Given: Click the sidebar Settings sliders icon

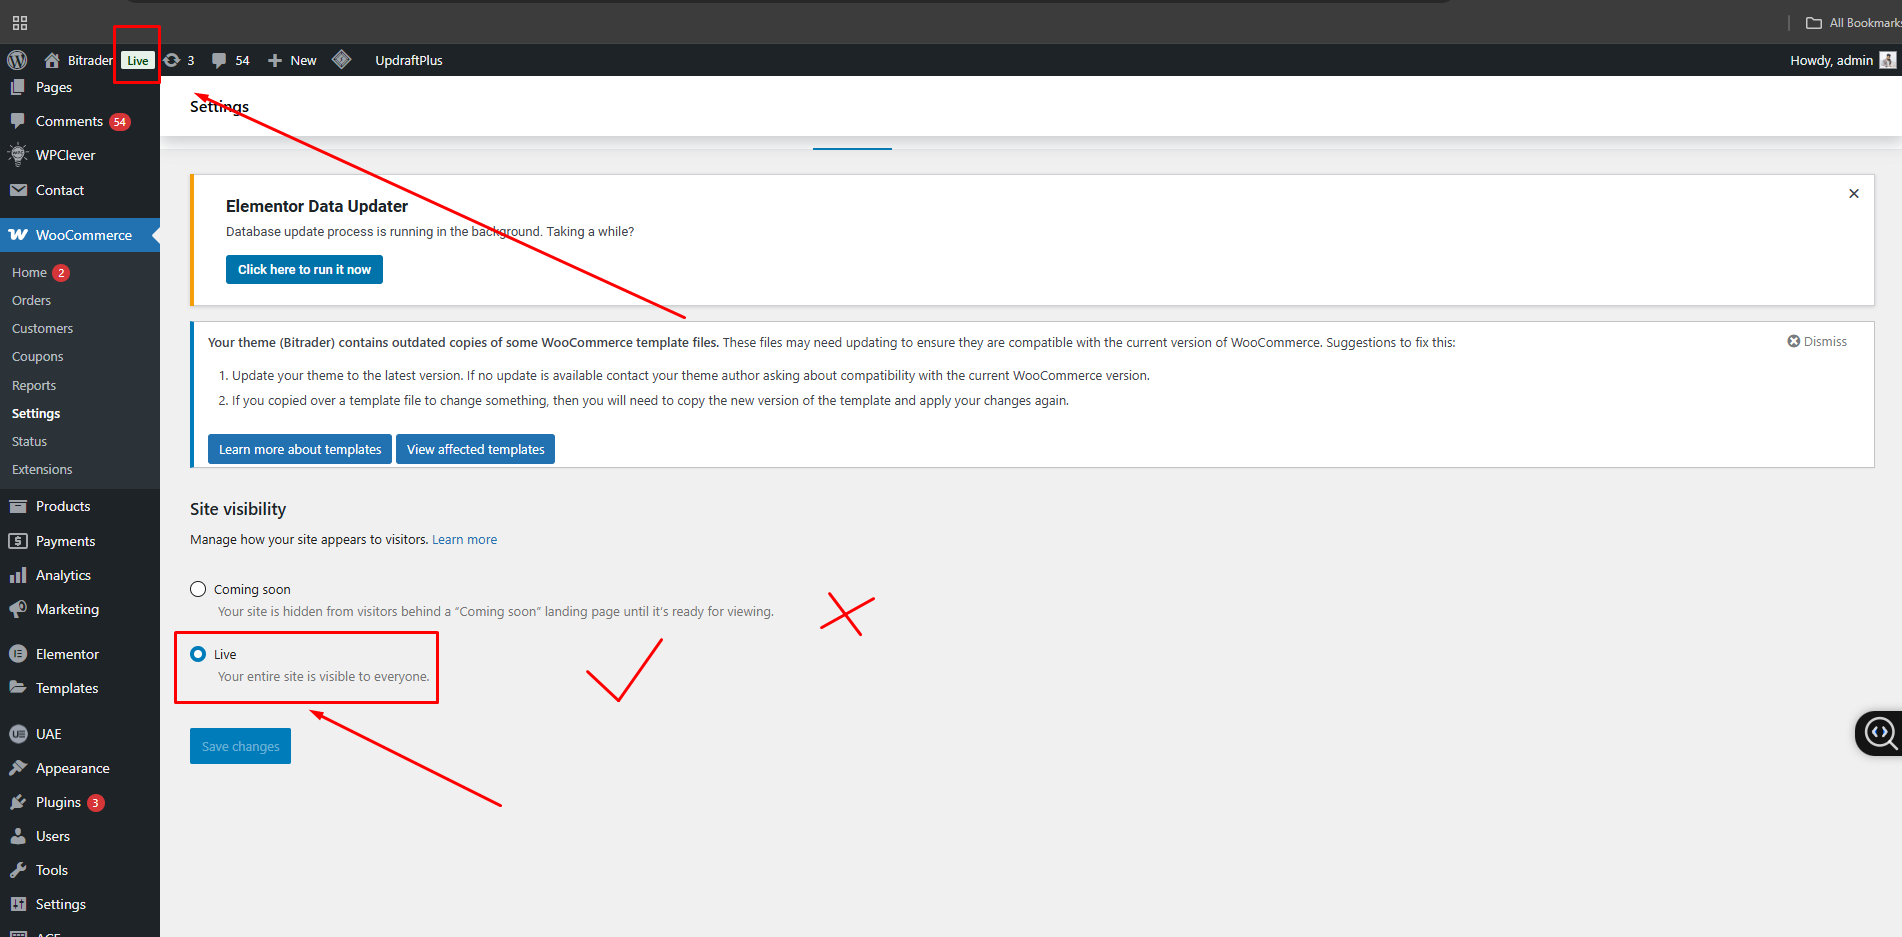Looking at the screenshot, I should point(17,904).
